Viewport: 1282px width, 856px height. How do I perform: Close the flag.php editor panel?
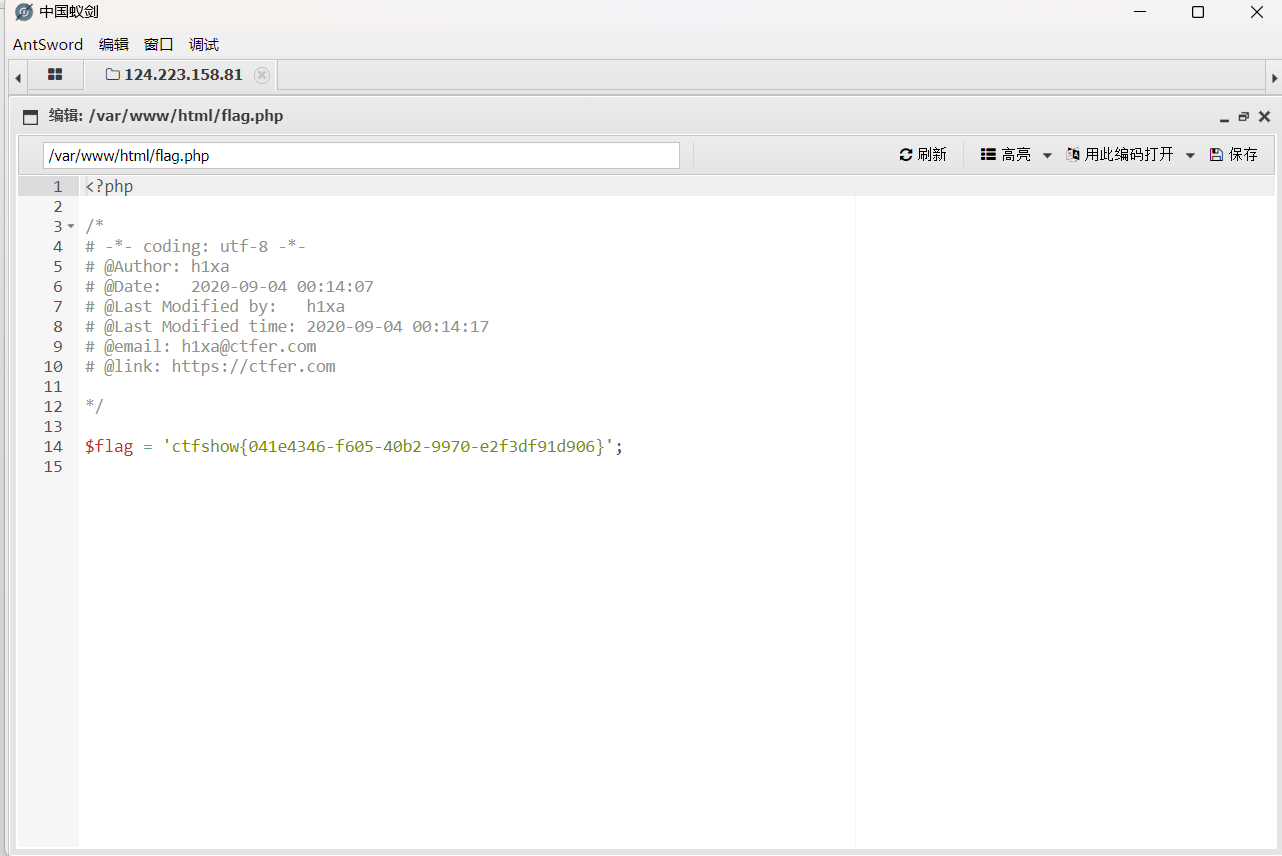pyautogui.click(x=1264, y=117)
